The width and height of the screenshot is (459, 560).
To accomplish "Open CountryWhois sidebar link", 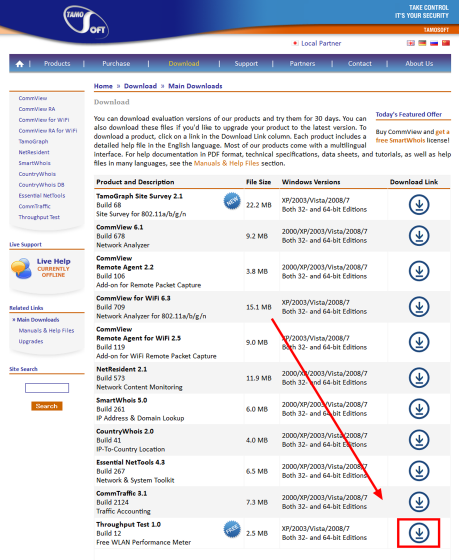I will pos(37,174).
